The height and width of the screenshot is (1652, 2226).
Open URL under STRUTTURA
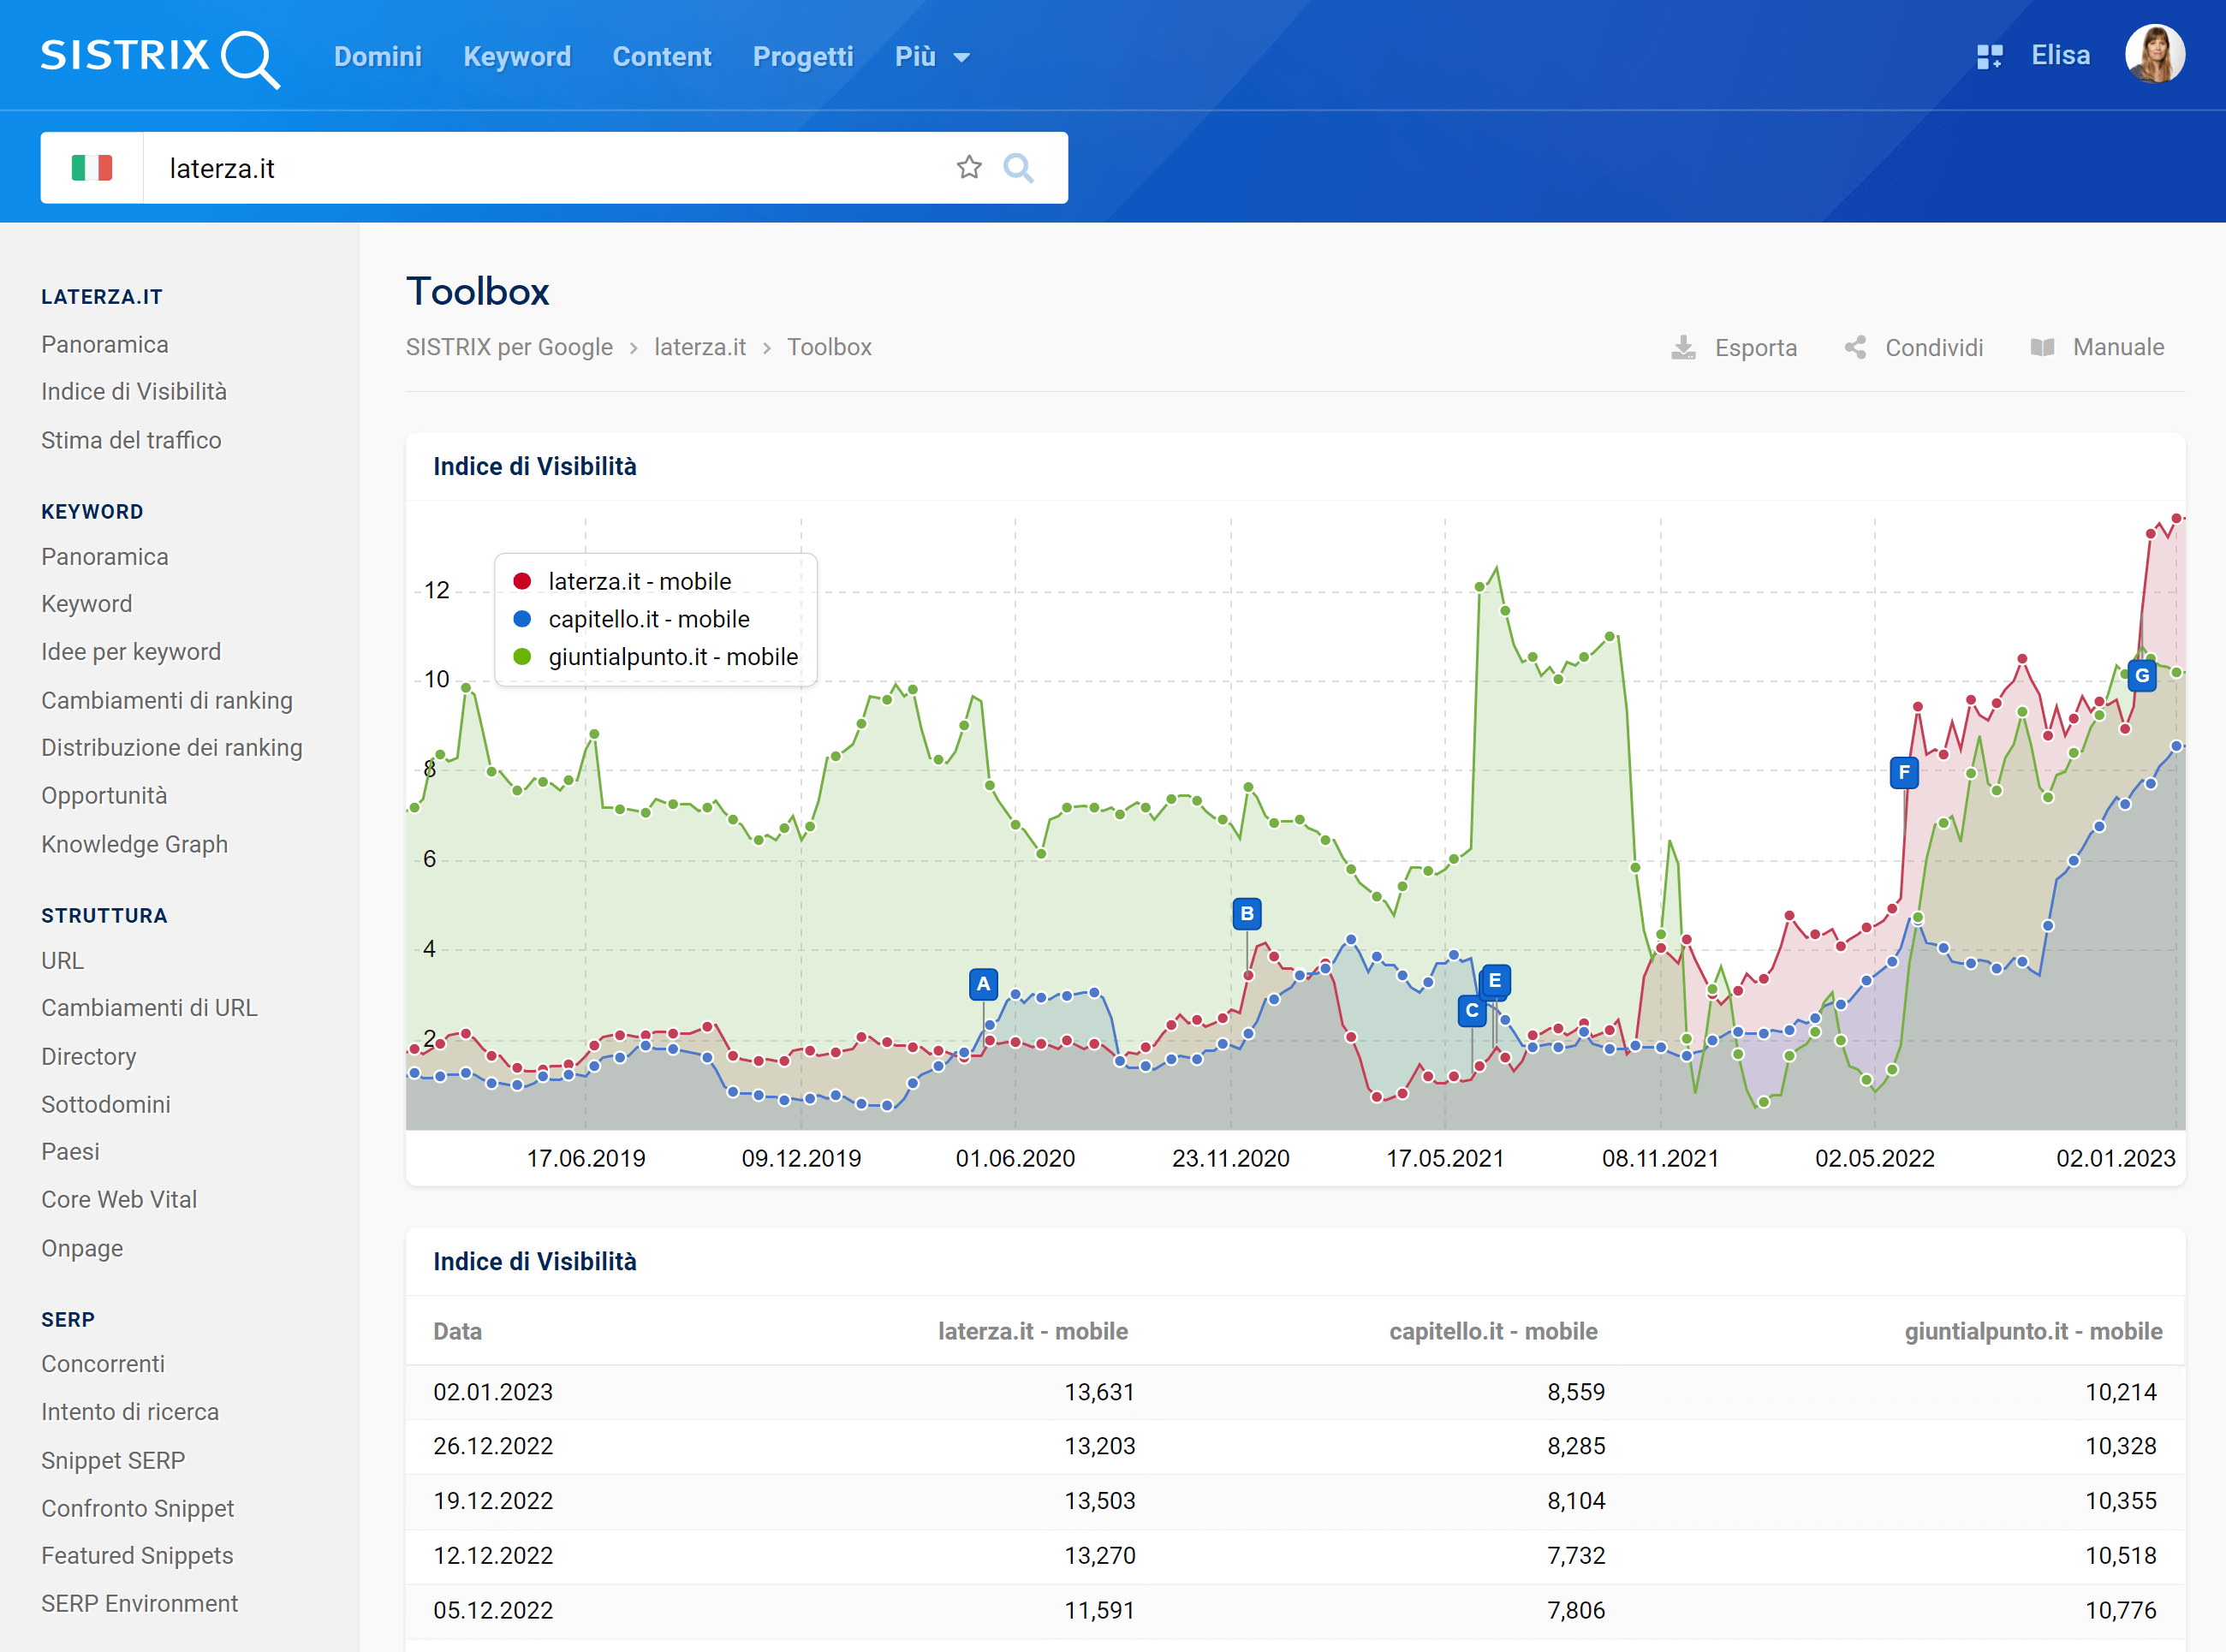pos(62,960)
